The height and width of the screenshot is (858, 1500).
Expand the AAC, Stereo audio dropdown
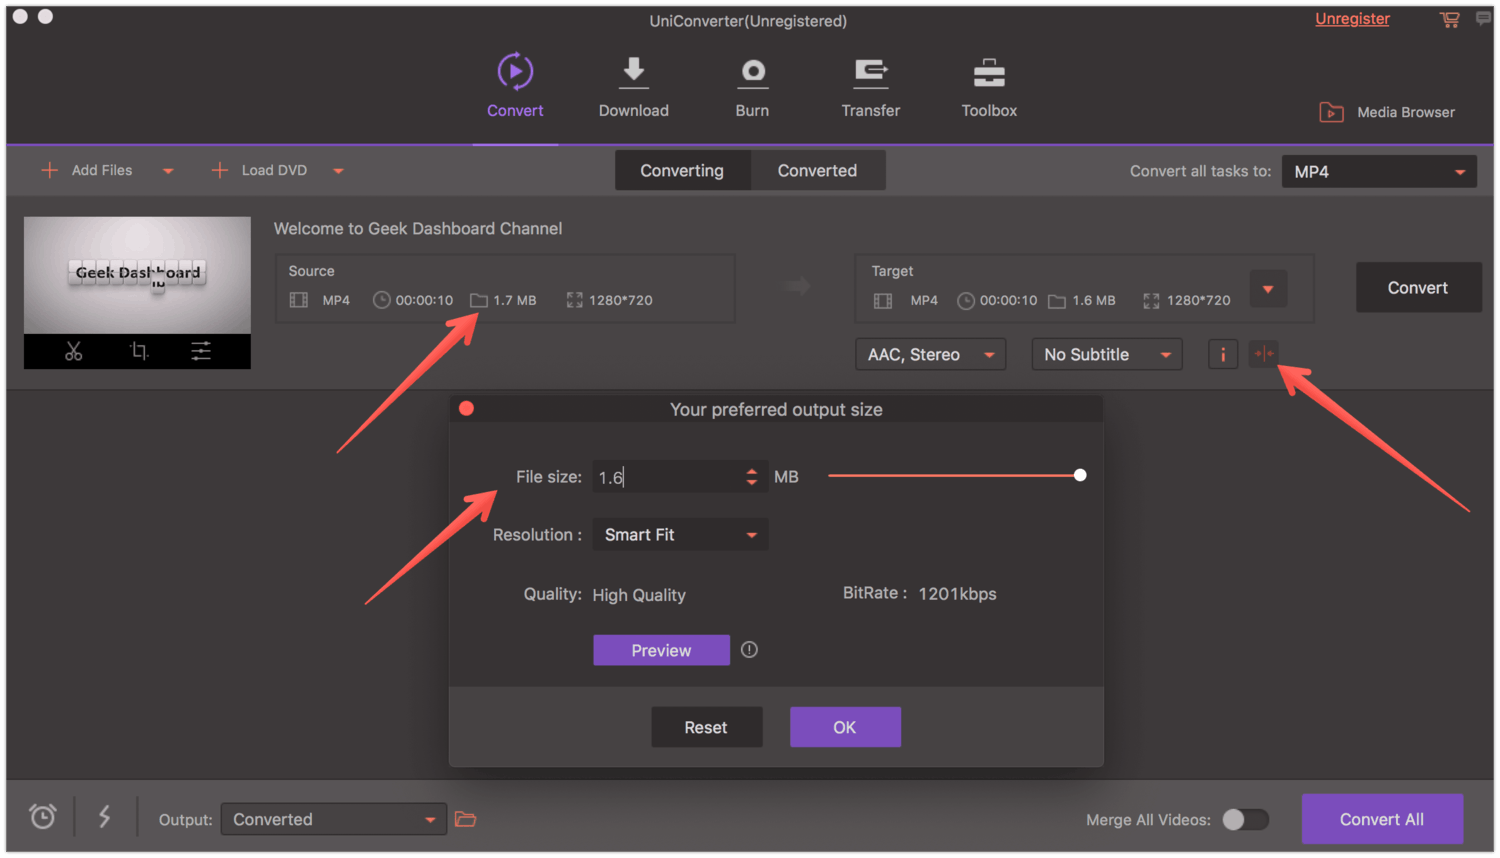pyautogui.click(x=929, y=354)
